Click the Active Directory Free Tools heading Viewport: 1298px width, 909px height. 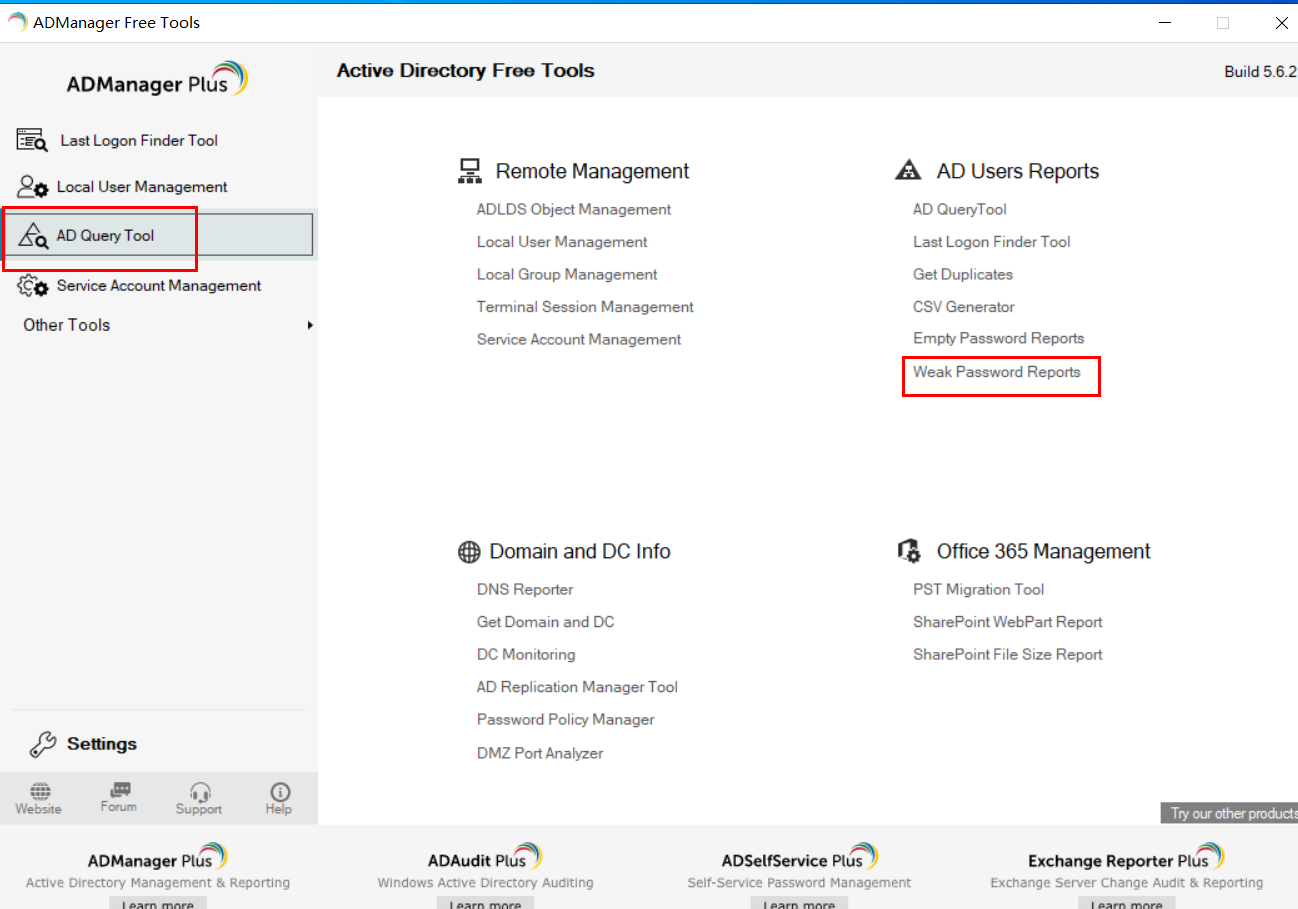point(466,71)
